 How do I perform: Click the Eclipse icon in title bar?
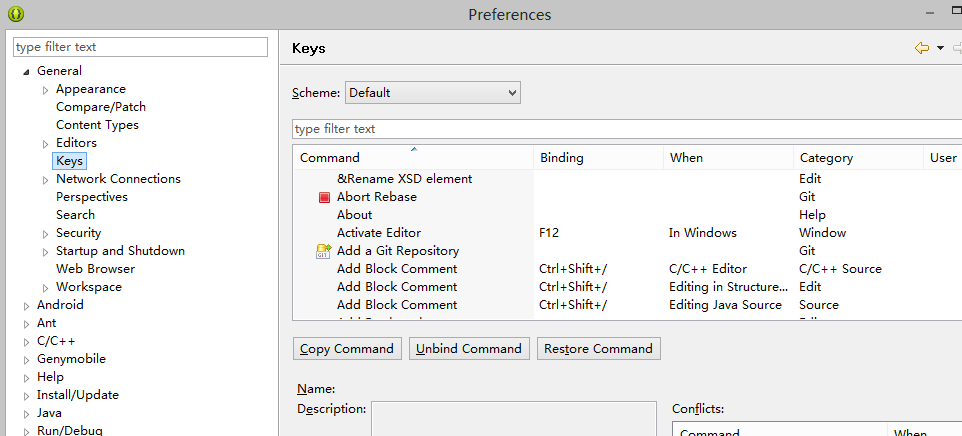point(16,15)
